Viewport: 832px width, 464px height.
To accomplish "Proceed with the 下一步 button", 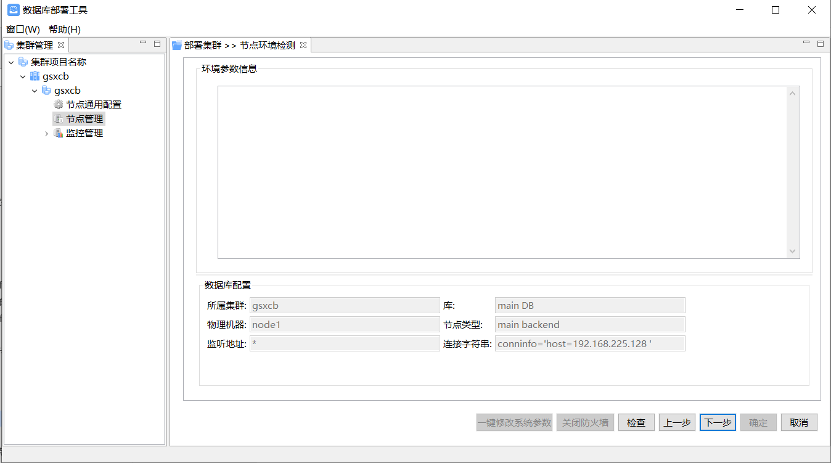I will (718, 423).
